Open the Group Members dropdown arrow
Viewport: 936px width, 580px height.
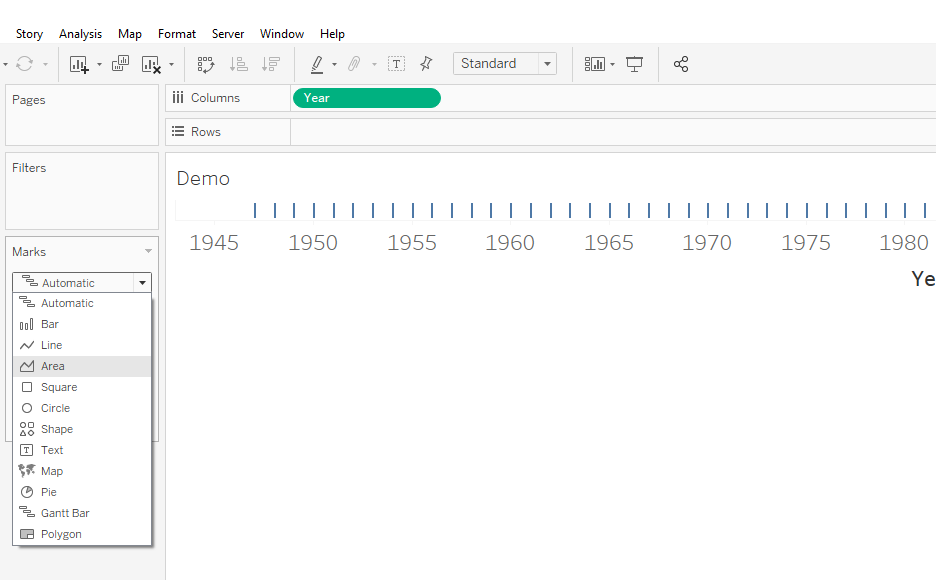374,64
